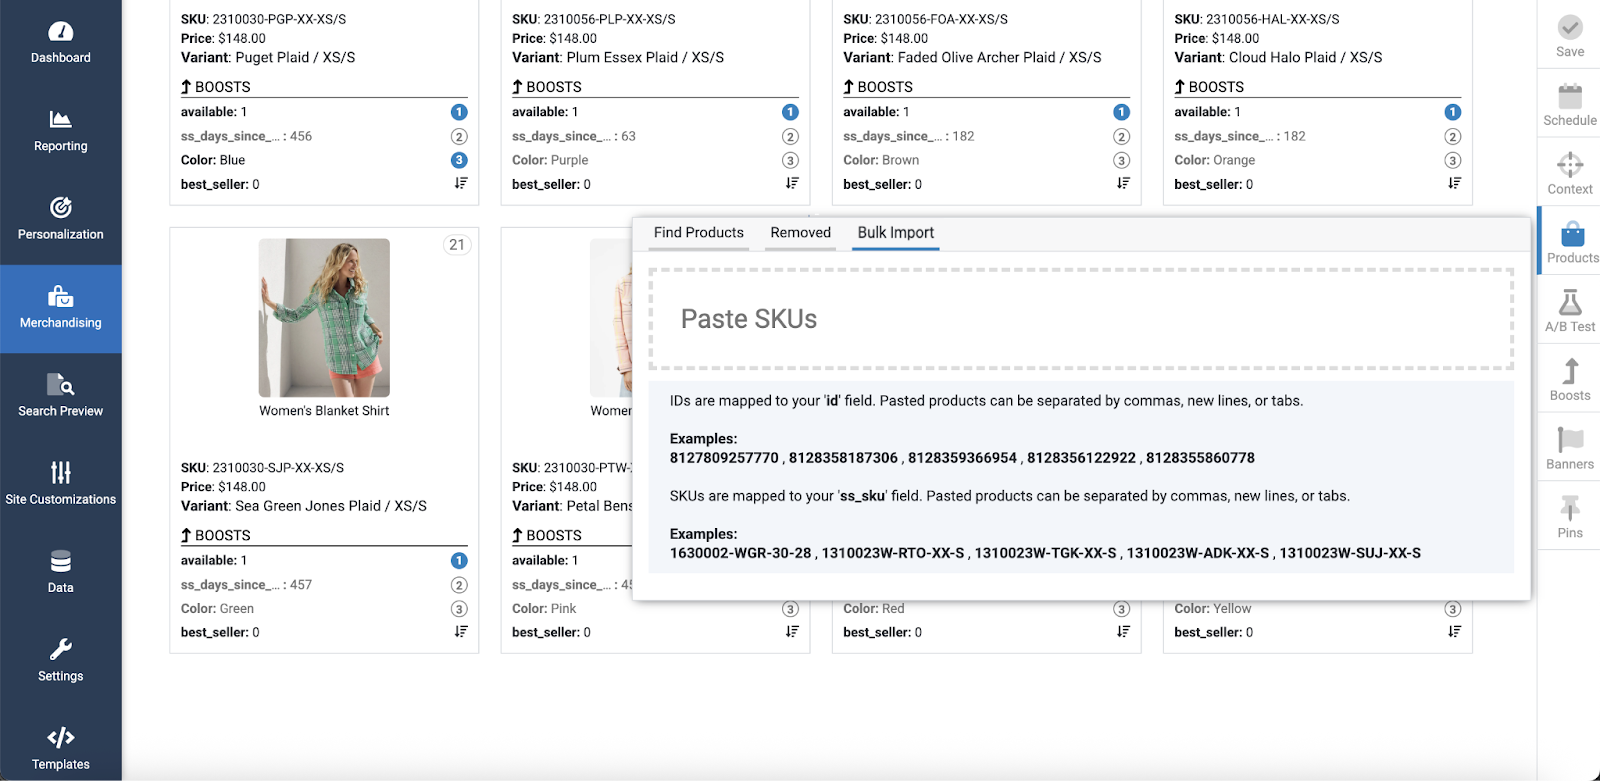Image resolution: width=1600 pixels, height=781 pixels.
Task: Click the Save button
Action: pyautogui.click(x=1569, y=36)
